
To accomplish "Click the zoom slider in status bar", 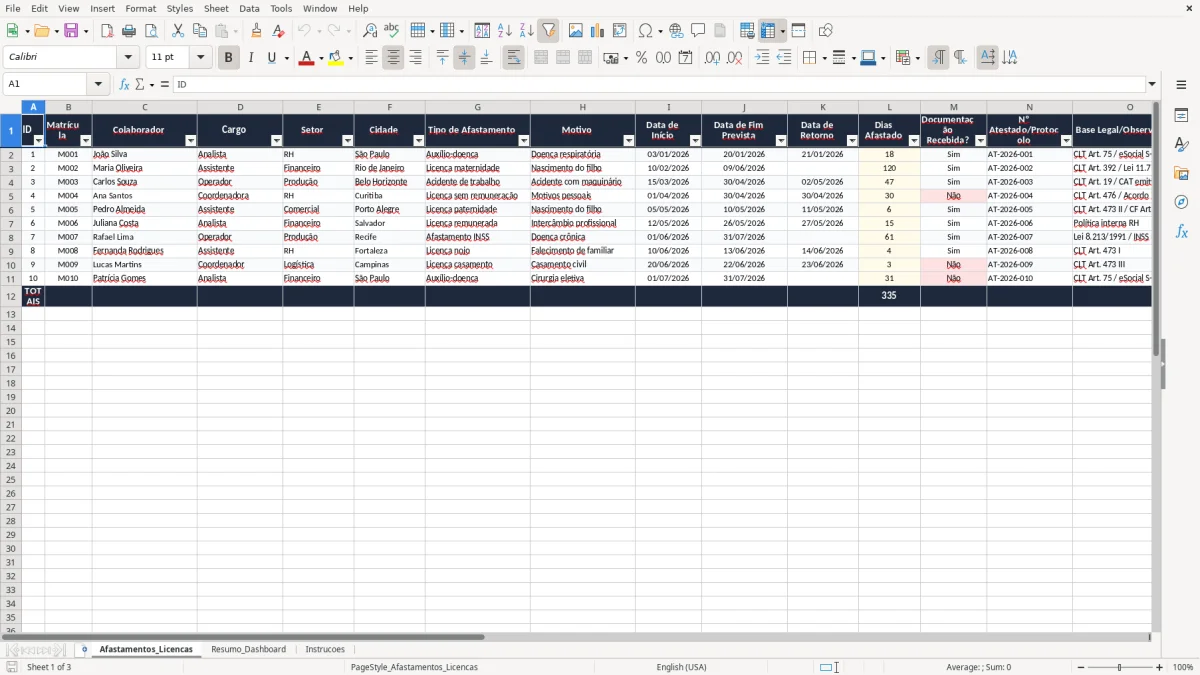I will tap(1119, 667).
